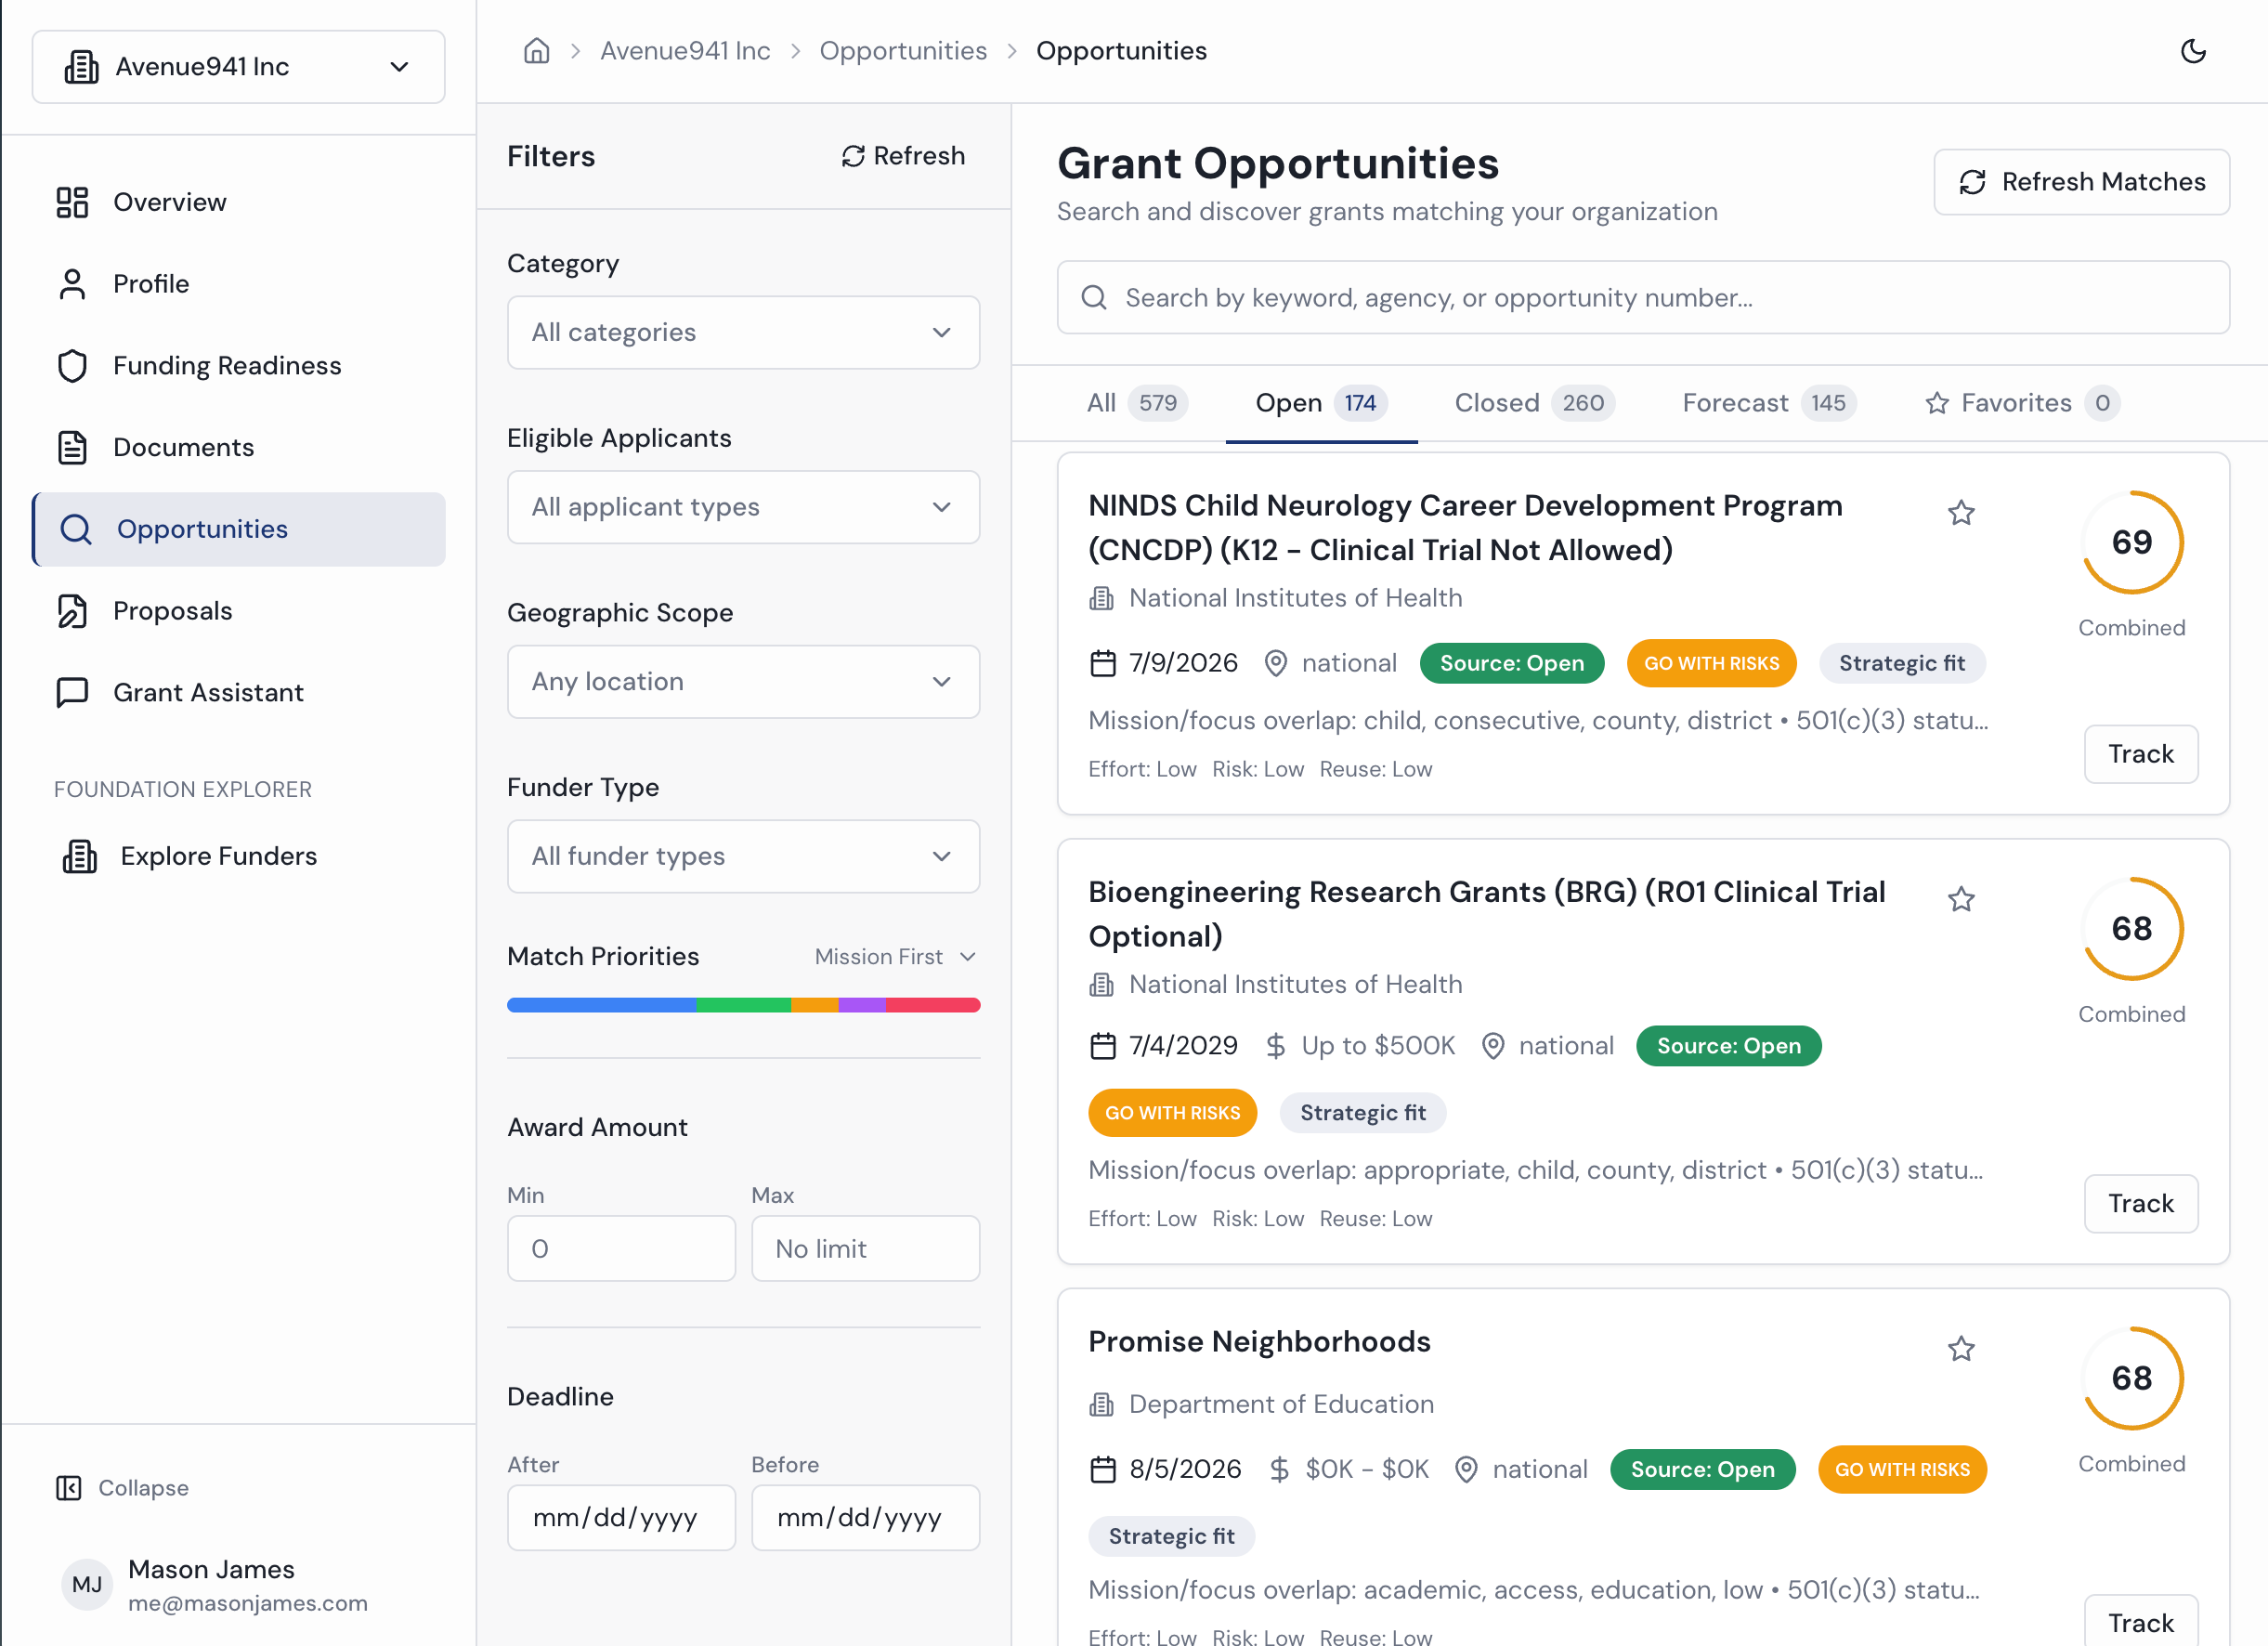Click the calendar icon beside 8/5/2026

1103,1469
